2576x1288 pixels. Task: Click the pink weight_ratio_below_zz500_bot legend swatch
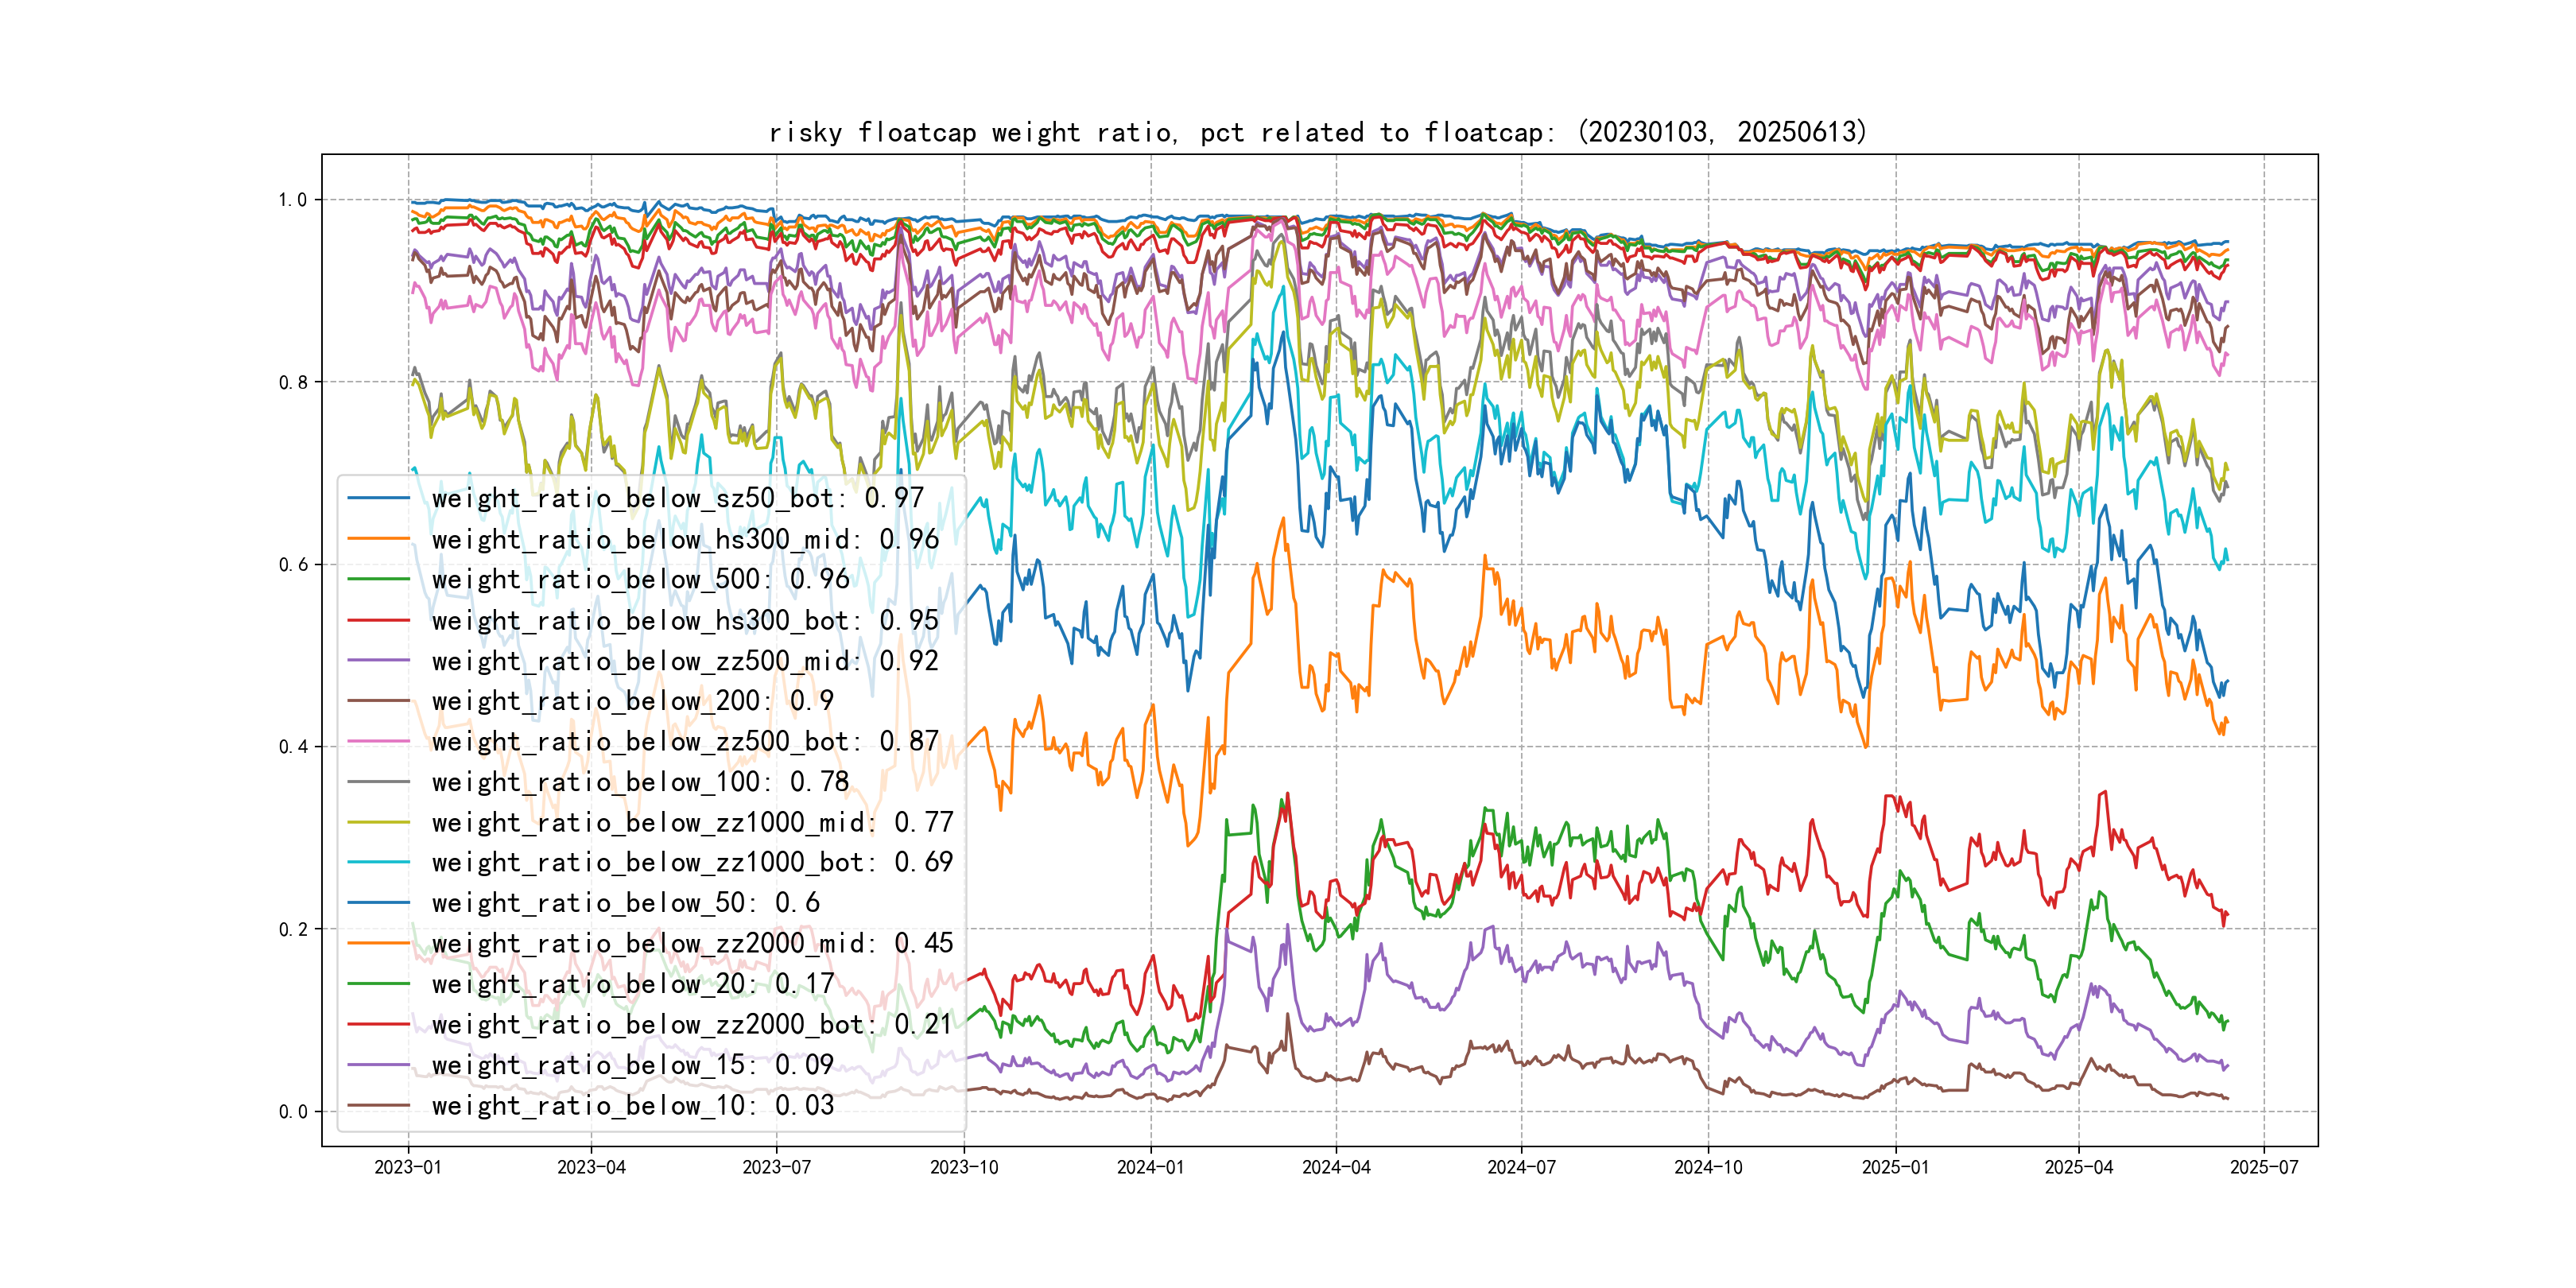379,742
